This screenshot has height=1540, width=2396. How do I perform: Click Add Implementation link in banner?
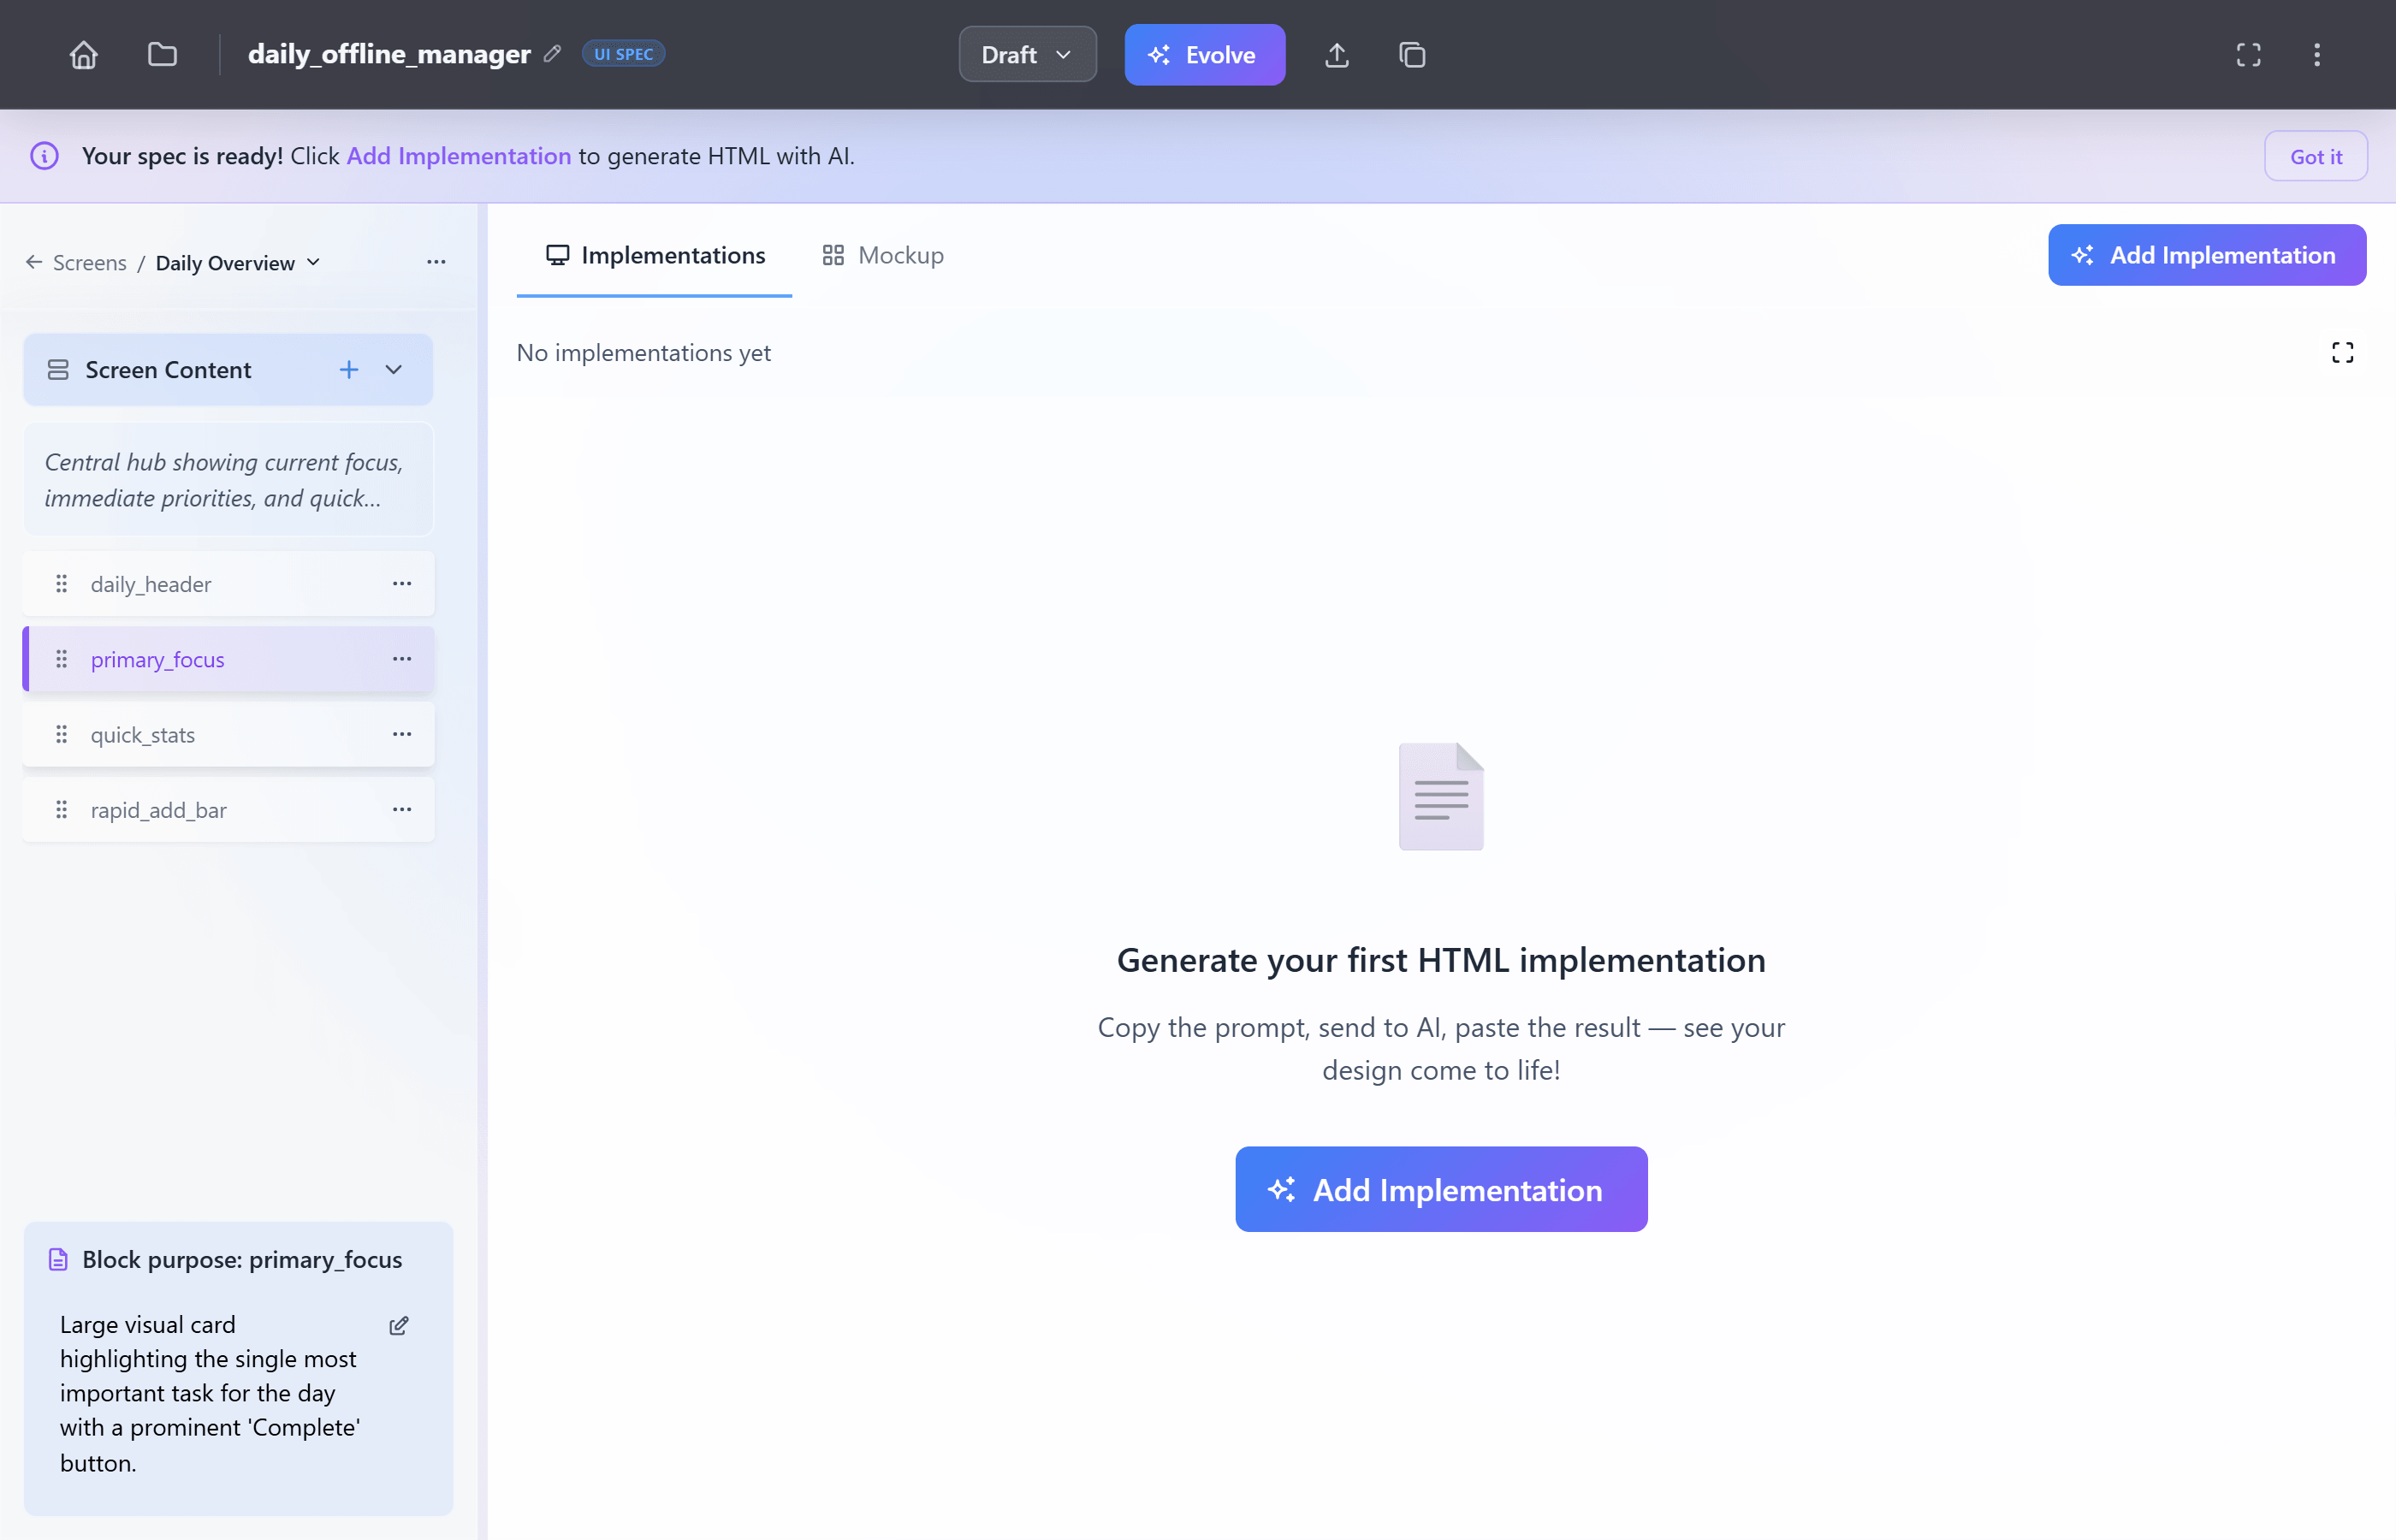(x=458, y=157)
